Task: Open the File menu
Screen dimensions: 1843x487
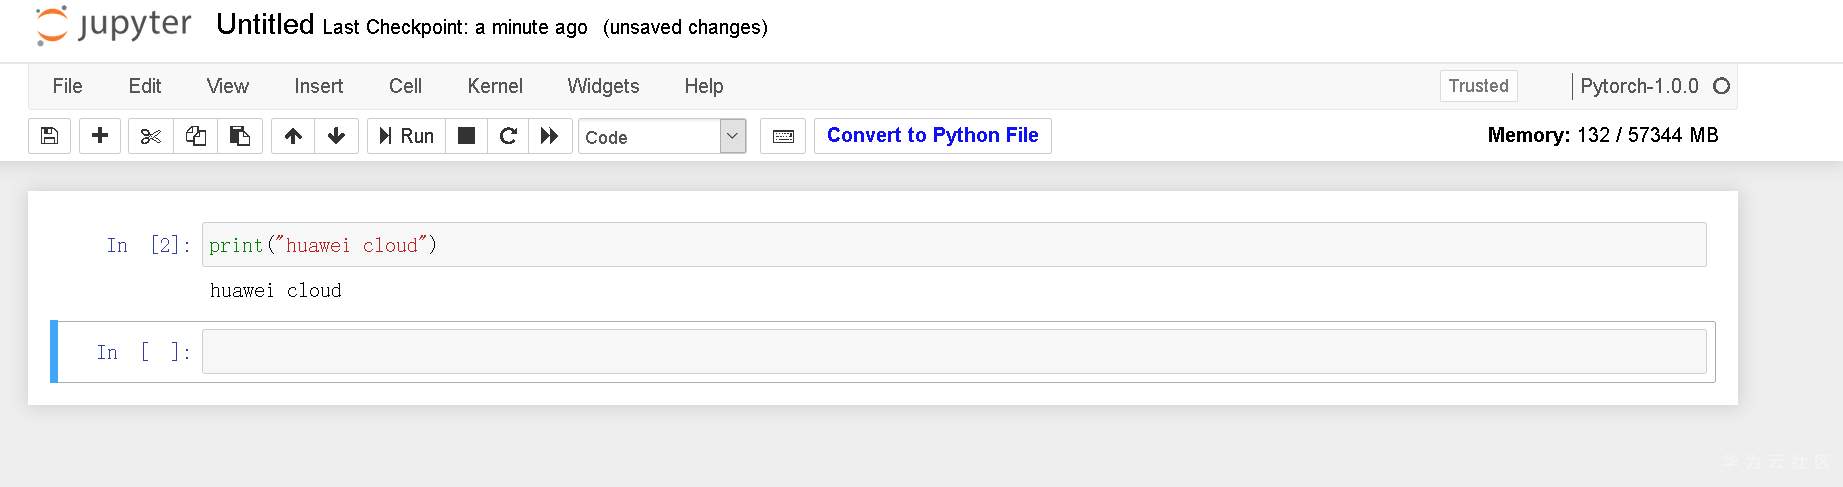Action: click(67, 86)
